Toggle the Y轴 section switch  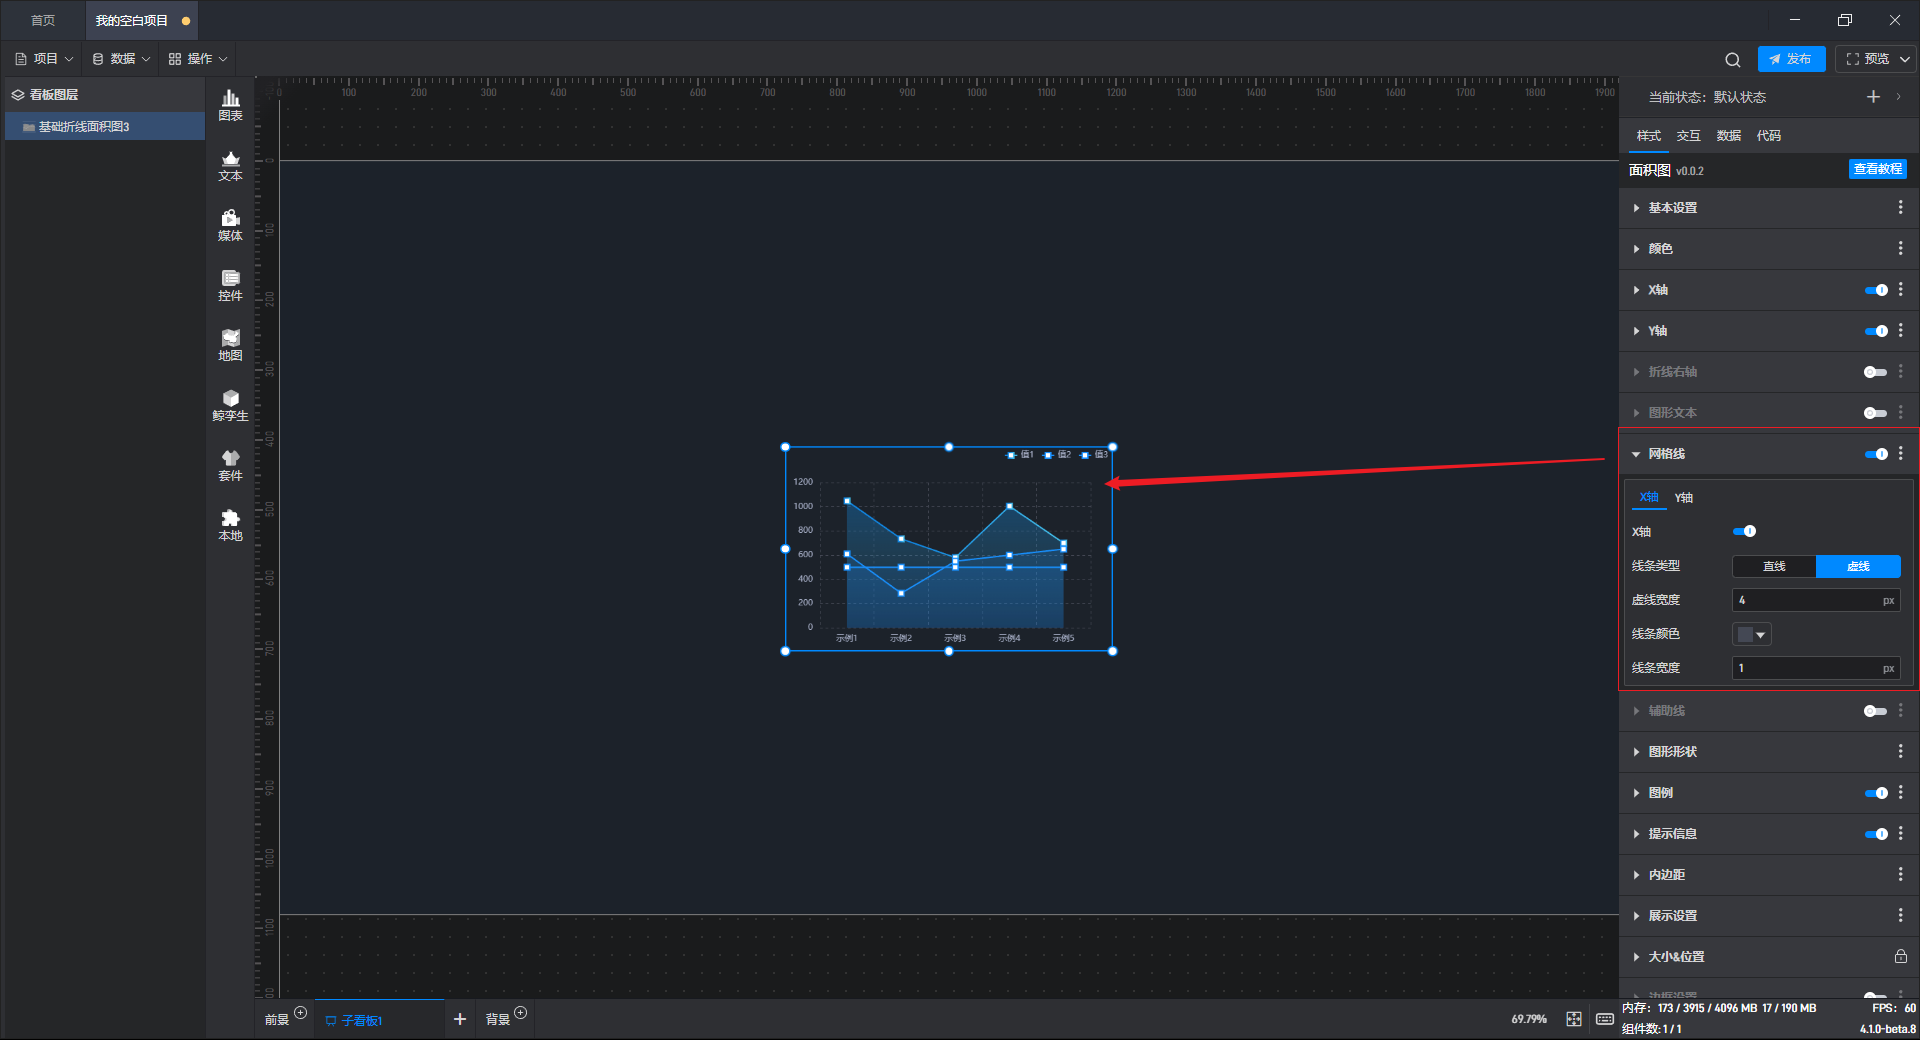1876,331
